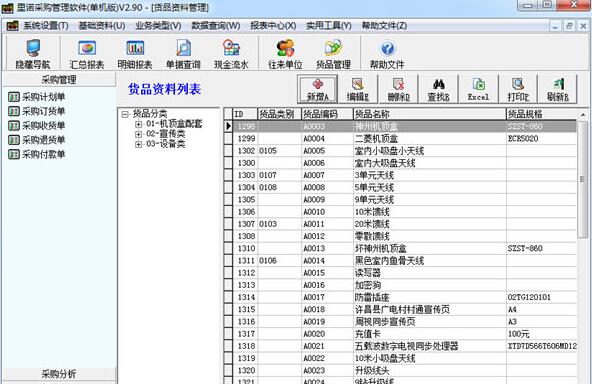Click the 打印P print button
This screenshot has height=384, width=592.
pyautogui.click(x=518, y=89)
